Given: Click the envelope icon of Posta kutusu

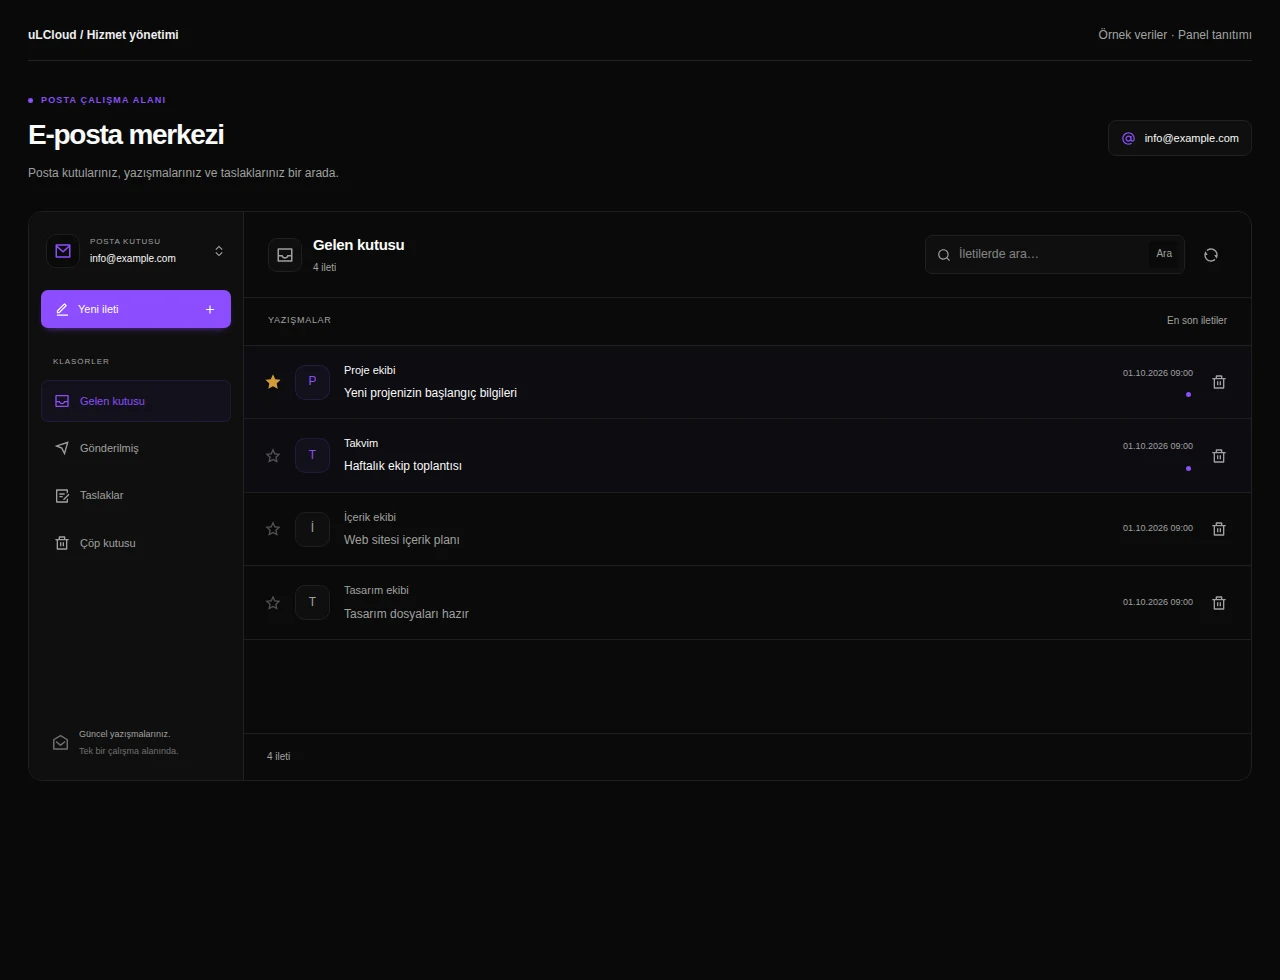Looking at the screenshot, I should pos(63,251).
